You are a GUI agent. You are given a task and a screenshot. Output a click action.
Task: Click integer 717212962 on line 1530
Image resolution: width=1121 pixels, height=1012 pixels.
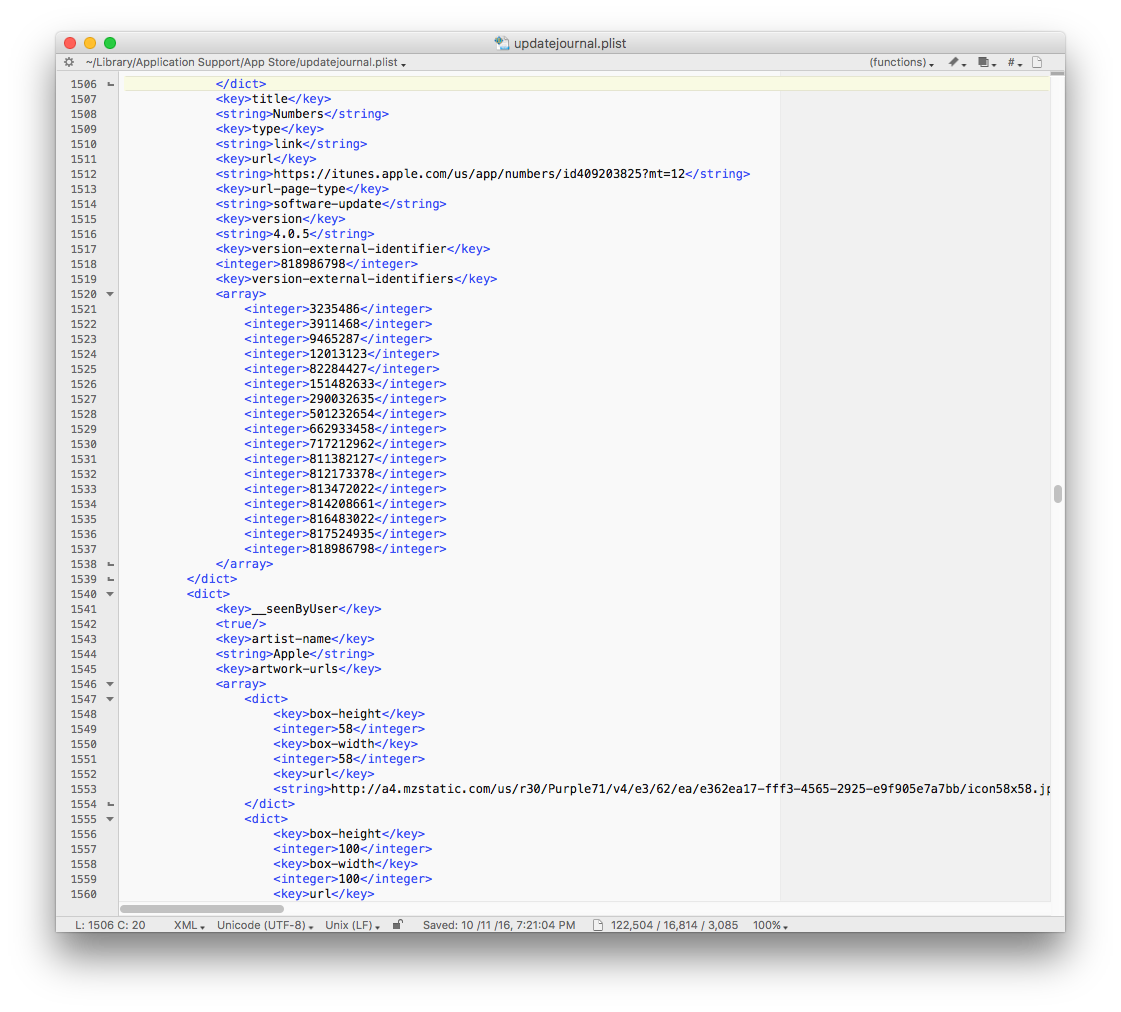click(x=342, y=444)
